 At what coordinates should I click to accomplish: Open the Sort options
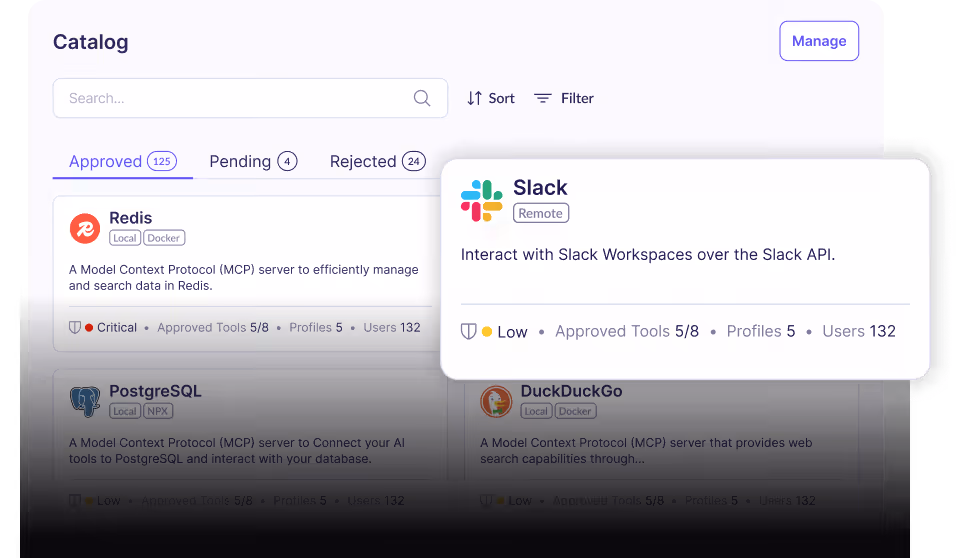[x=491, y=98]
